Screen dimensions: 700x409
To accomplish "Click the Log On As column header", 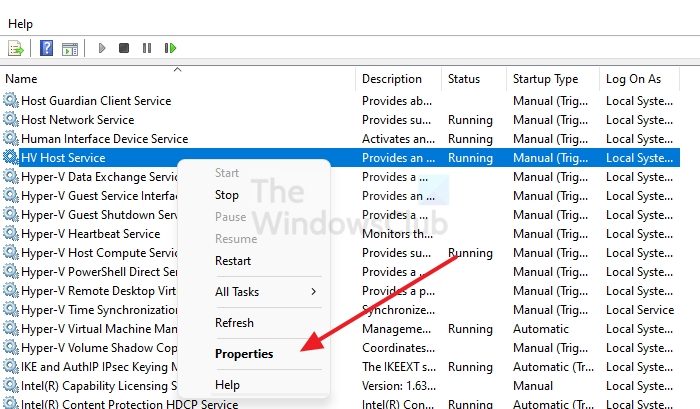I will coord(633,79).
